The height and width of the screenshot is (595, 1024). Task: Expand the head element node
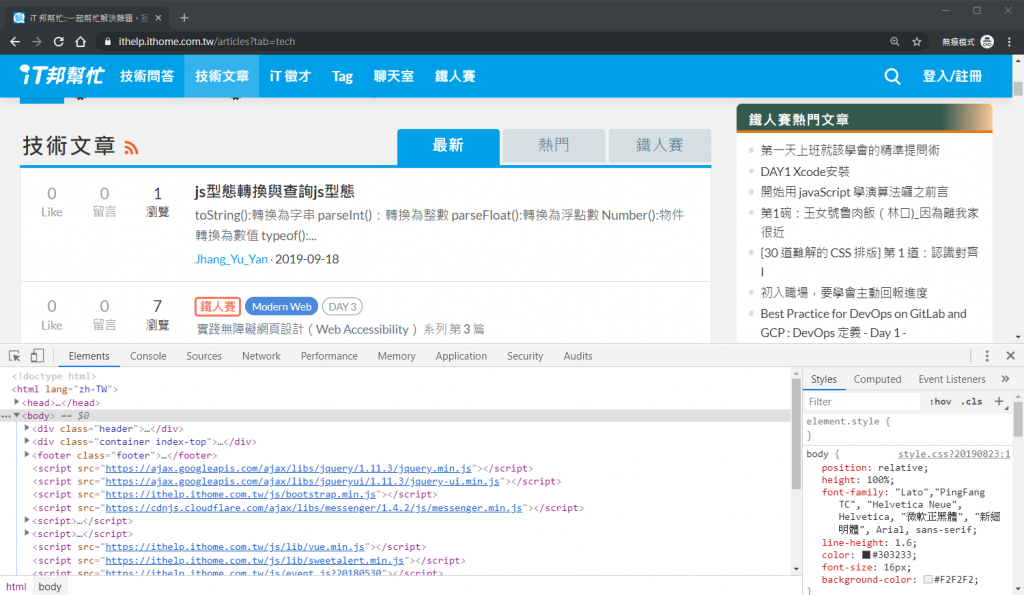pos(16,402)
